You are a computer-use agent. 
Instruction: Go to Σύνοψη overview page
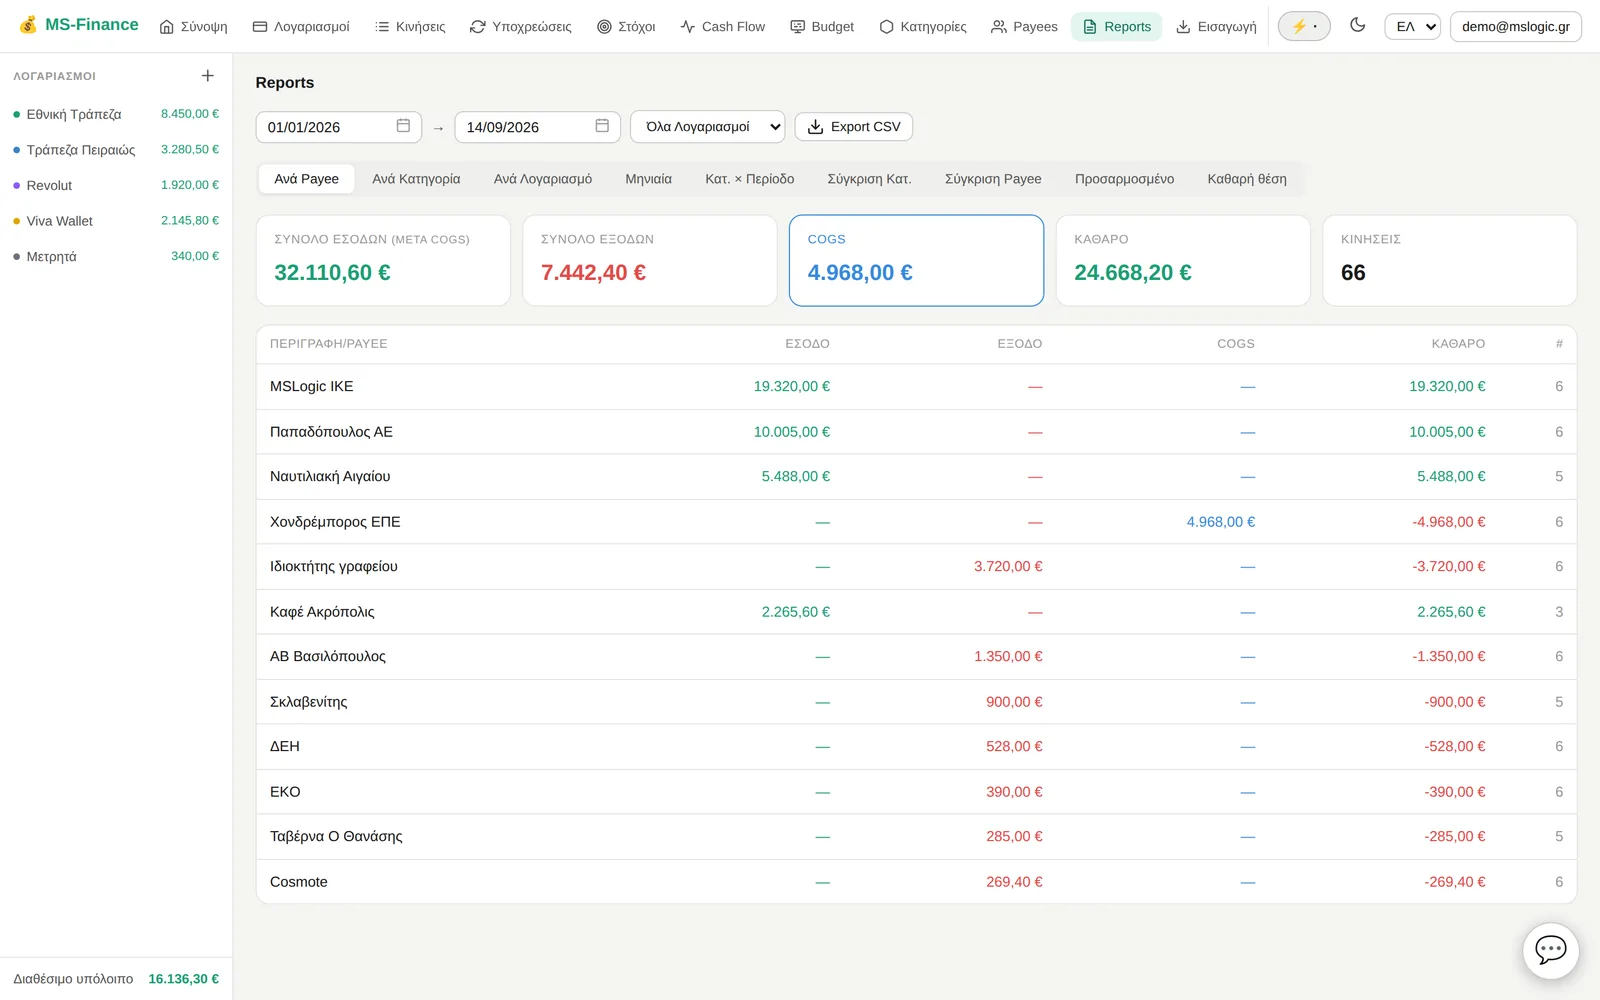click(x=194, y=27)
